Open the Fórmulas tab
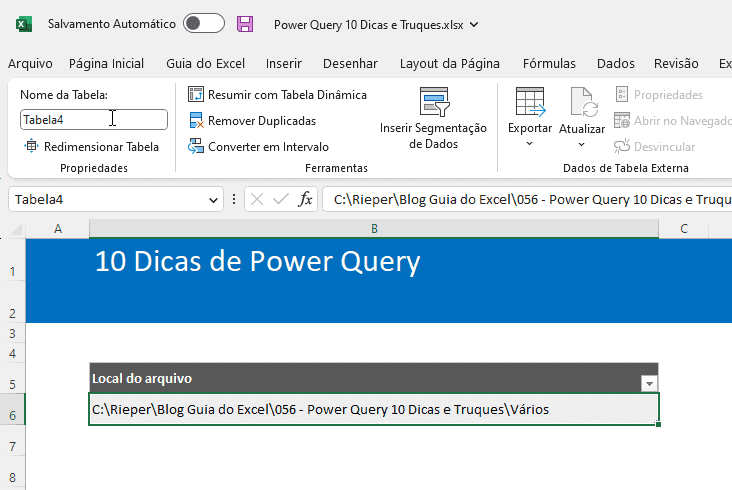This screenshot has height=490, width=732. tap(549, 63)
